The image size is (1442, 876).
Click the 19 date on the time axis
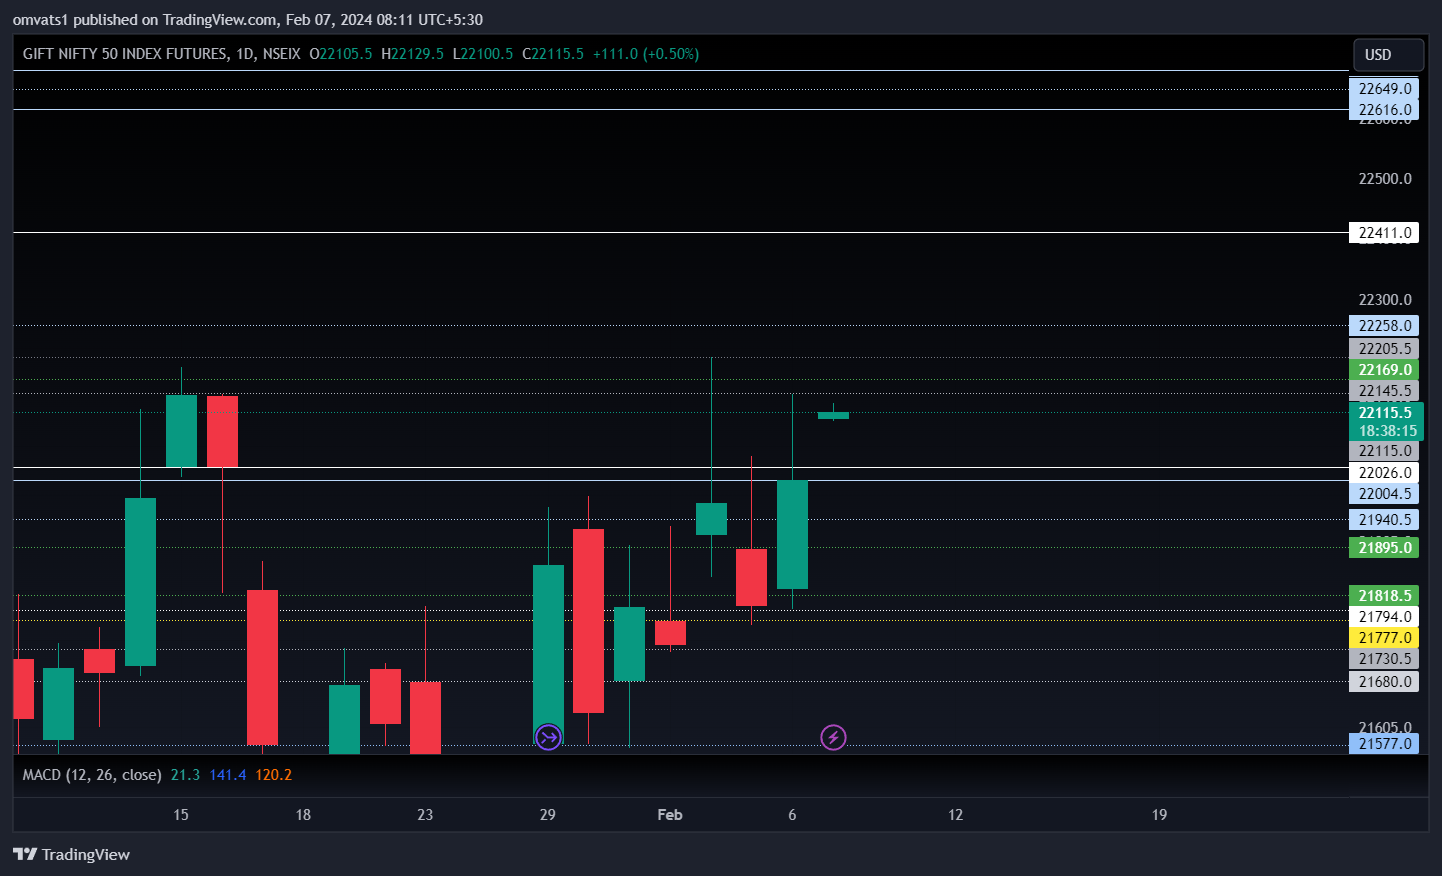(x=1160, y=815)
